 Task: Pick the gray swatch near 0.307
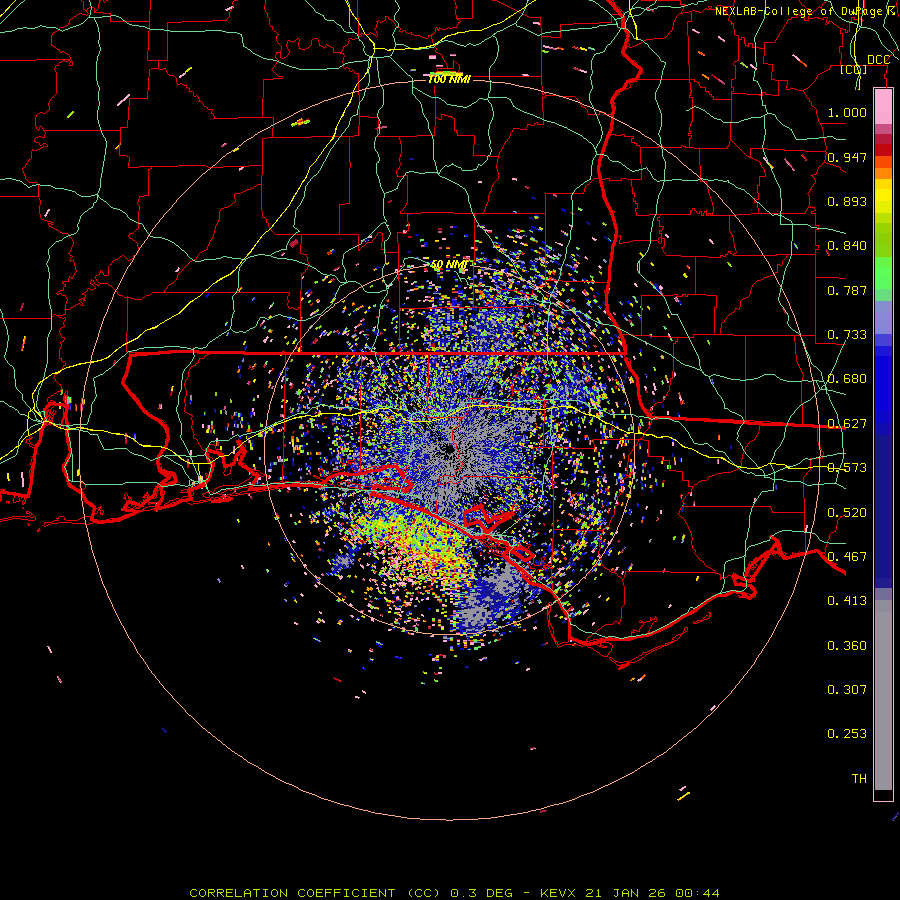coord(883,695)
